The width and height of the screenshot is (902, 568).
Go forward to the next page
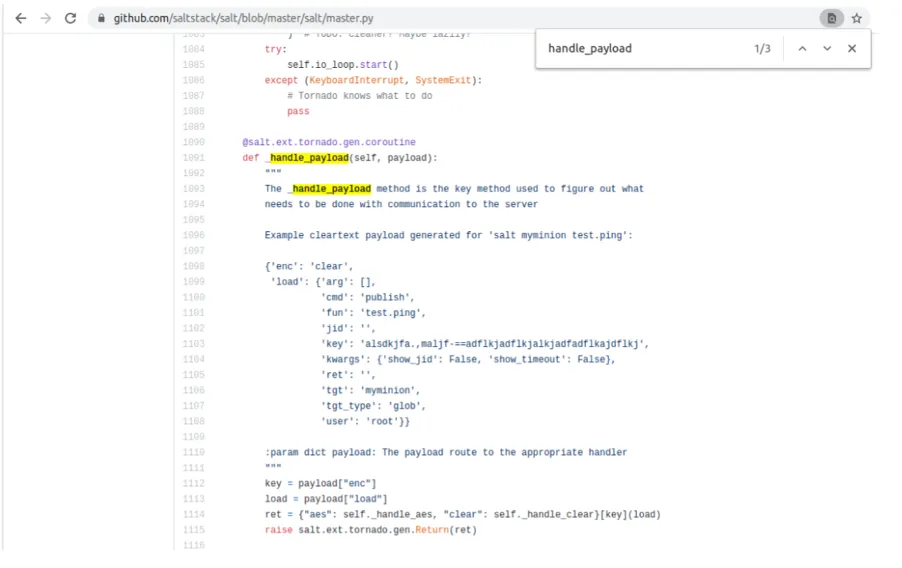click(x=45, y=18)
